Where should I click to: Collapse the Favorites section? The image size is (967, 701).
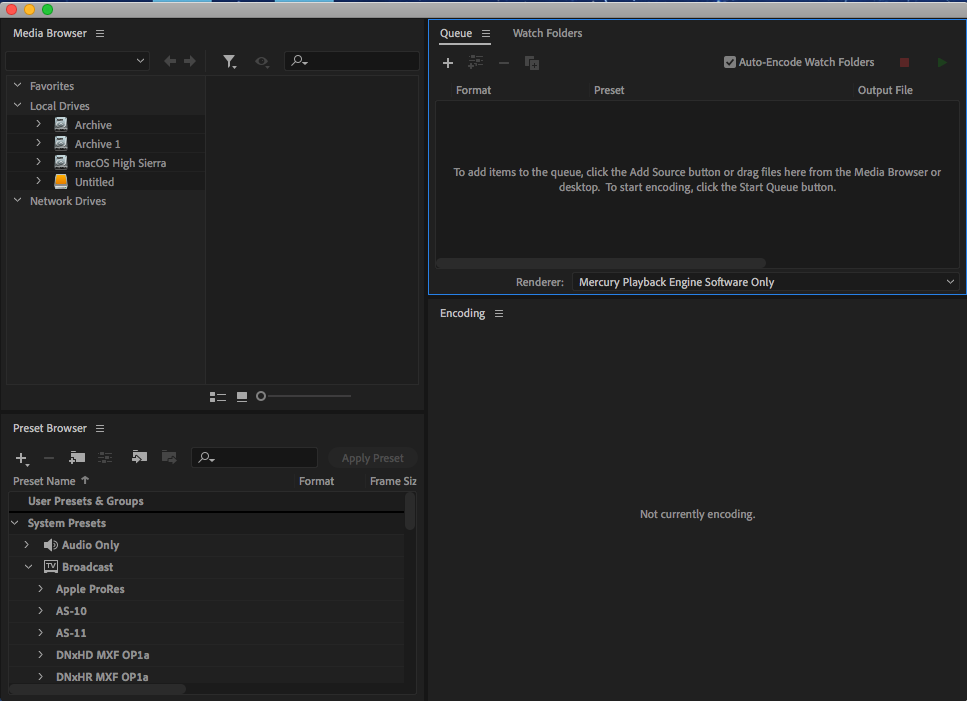17,86
